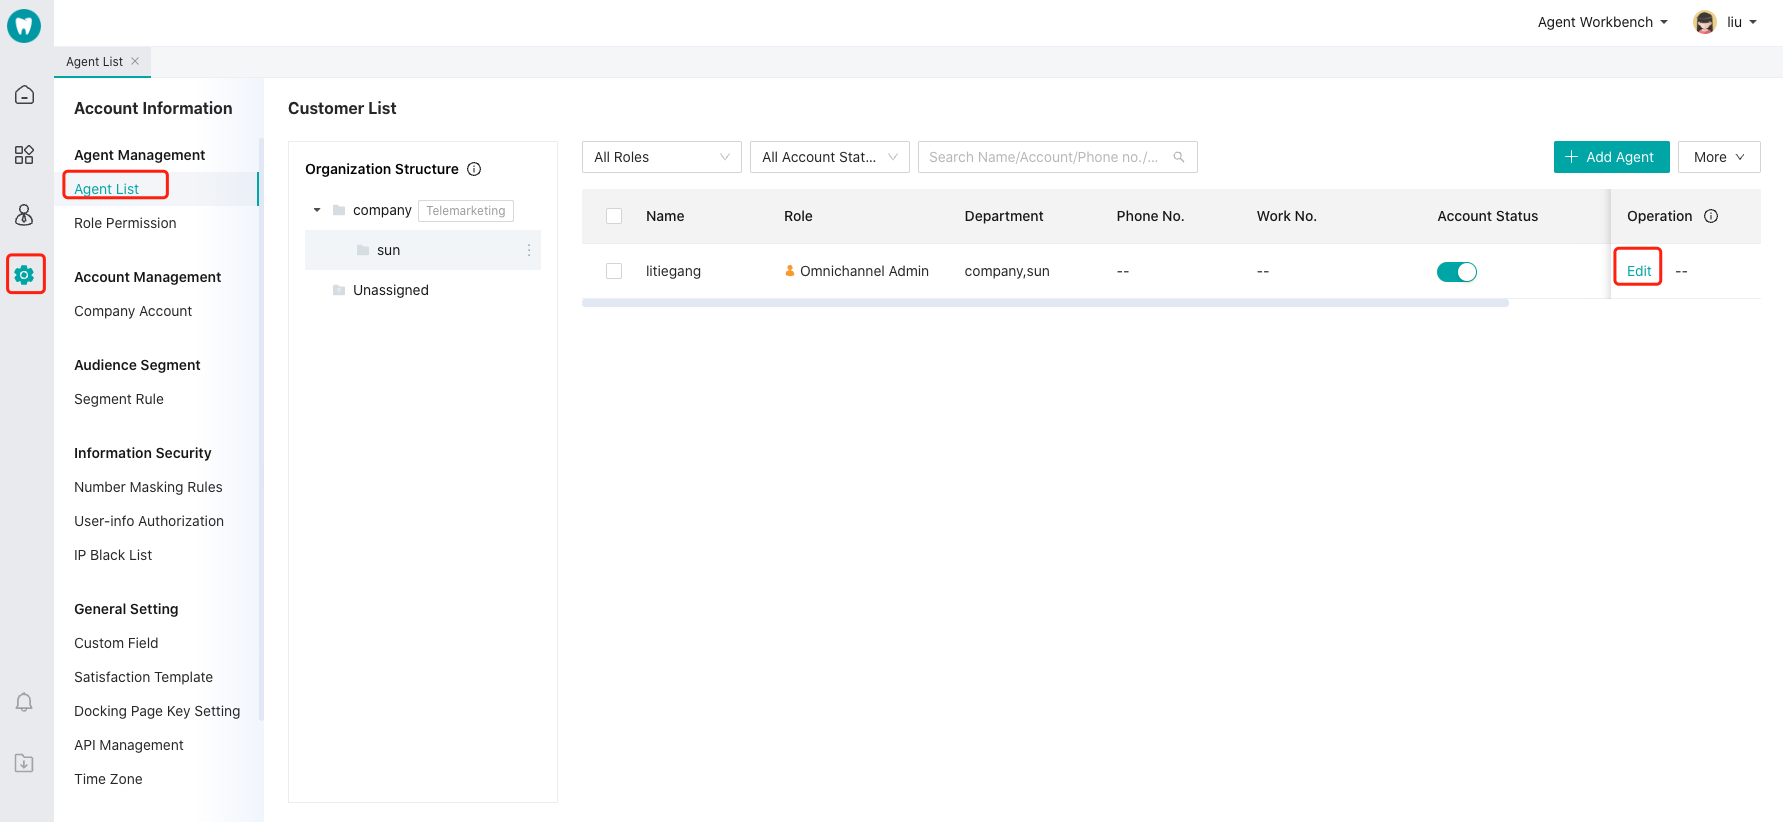Screen dimensions: 1783x822
Task: Open the All Account Status dropdown
Action: 830,157
